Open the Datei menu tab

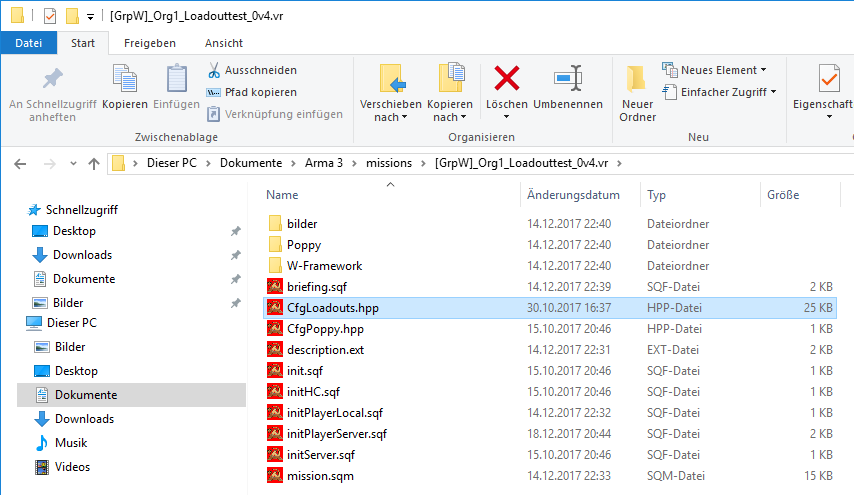coord(28,43)
